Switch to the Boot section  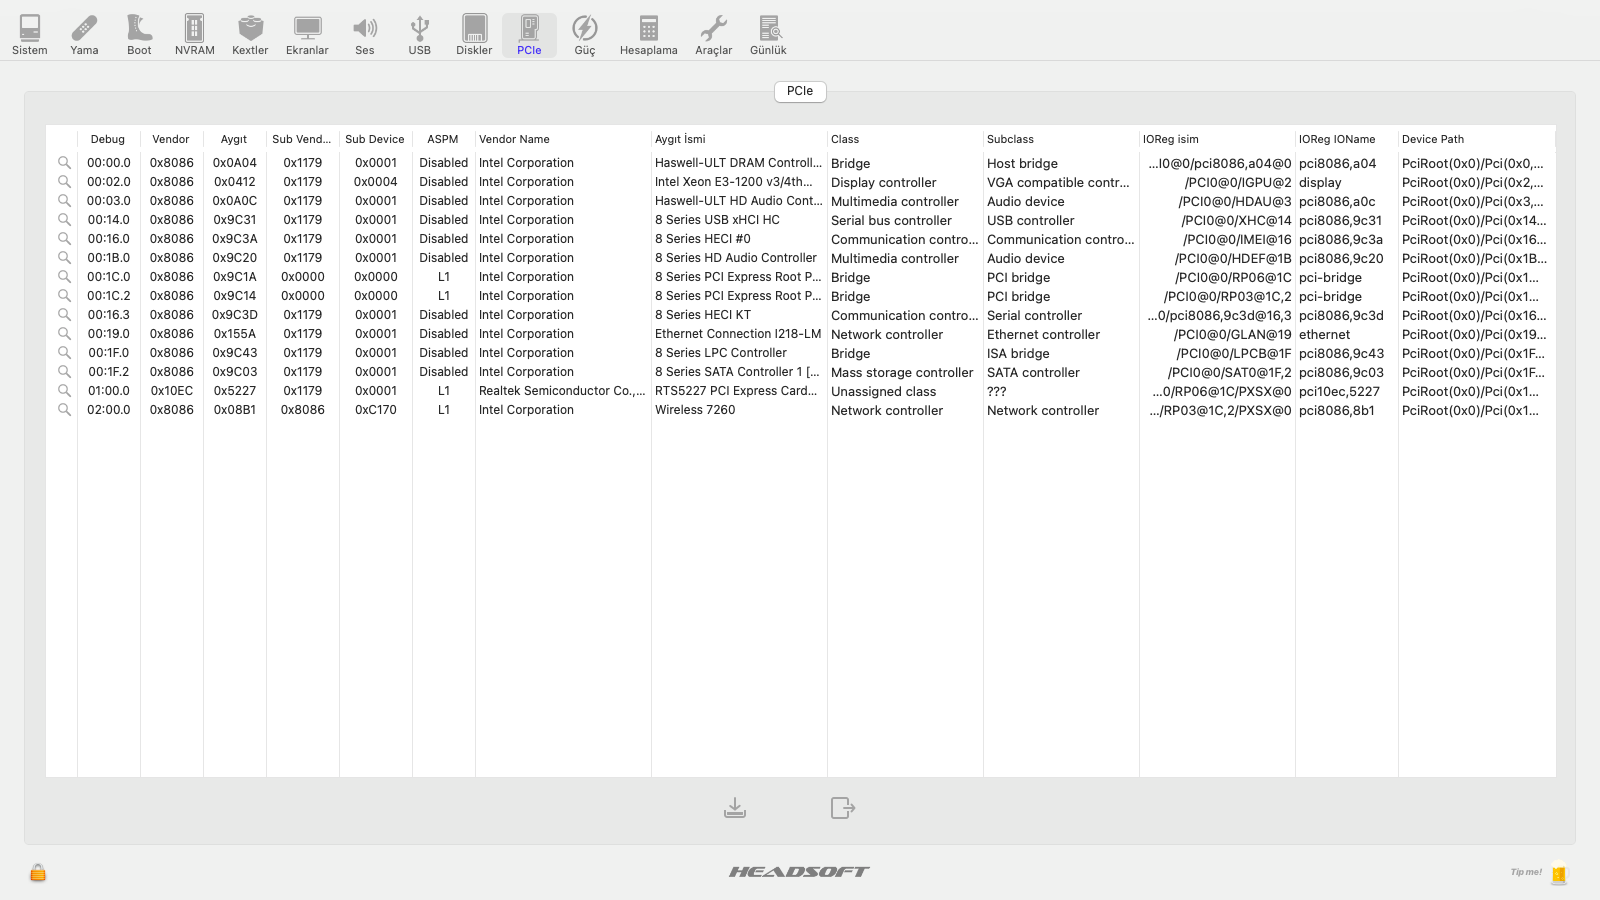pos(139,35)
